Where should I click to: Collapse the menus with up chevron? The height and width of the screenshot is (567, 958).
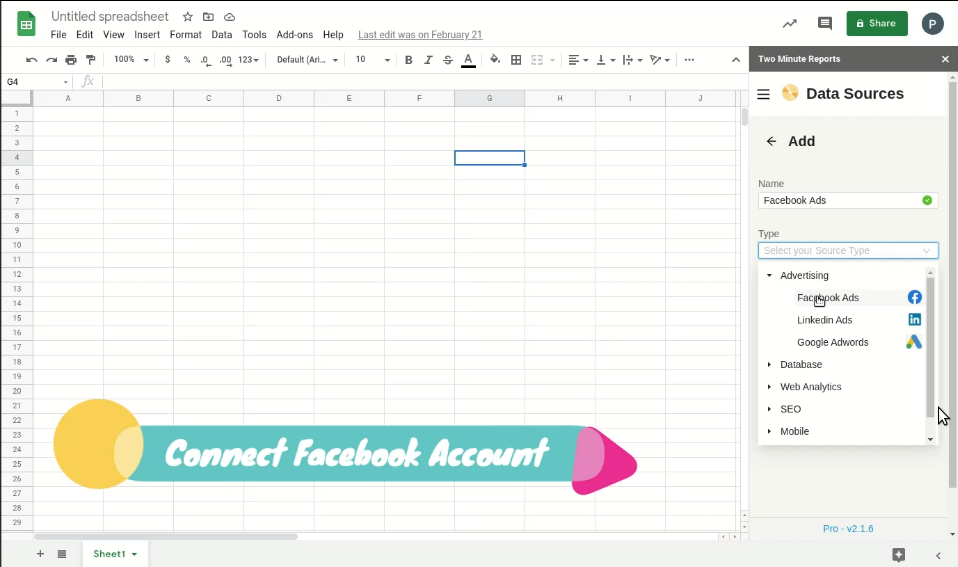736,60
